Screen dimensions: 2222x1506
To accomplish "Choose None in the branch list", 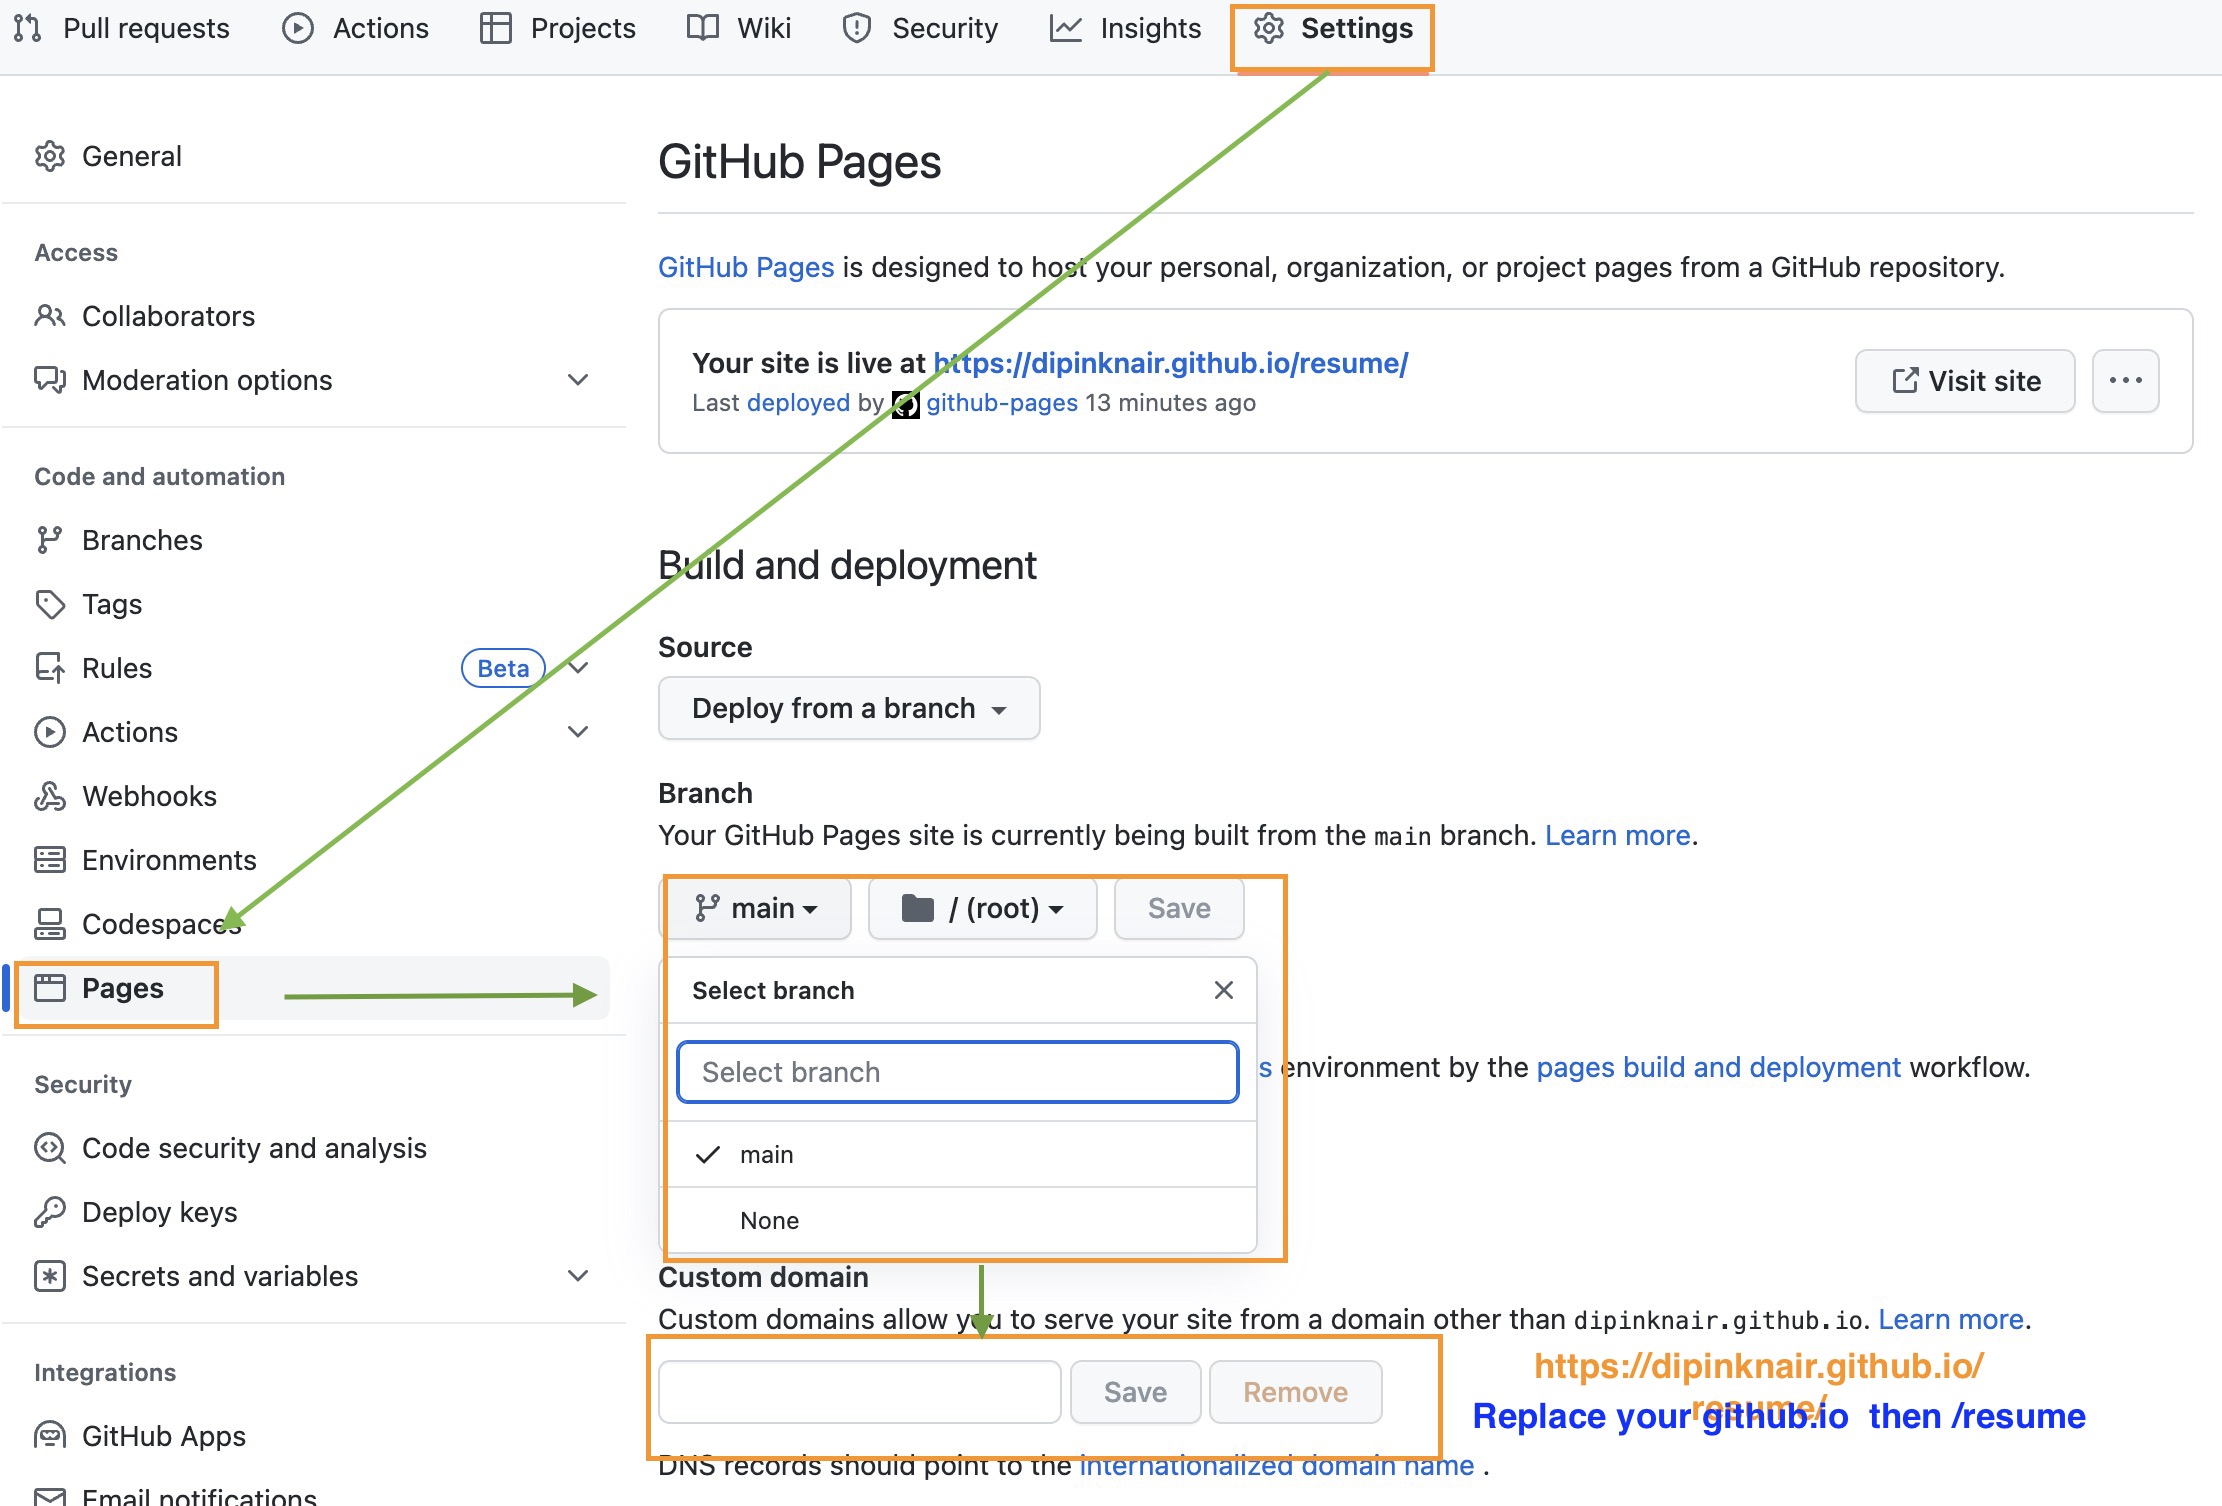I will pyautogui.click(x=960, y=1220).
